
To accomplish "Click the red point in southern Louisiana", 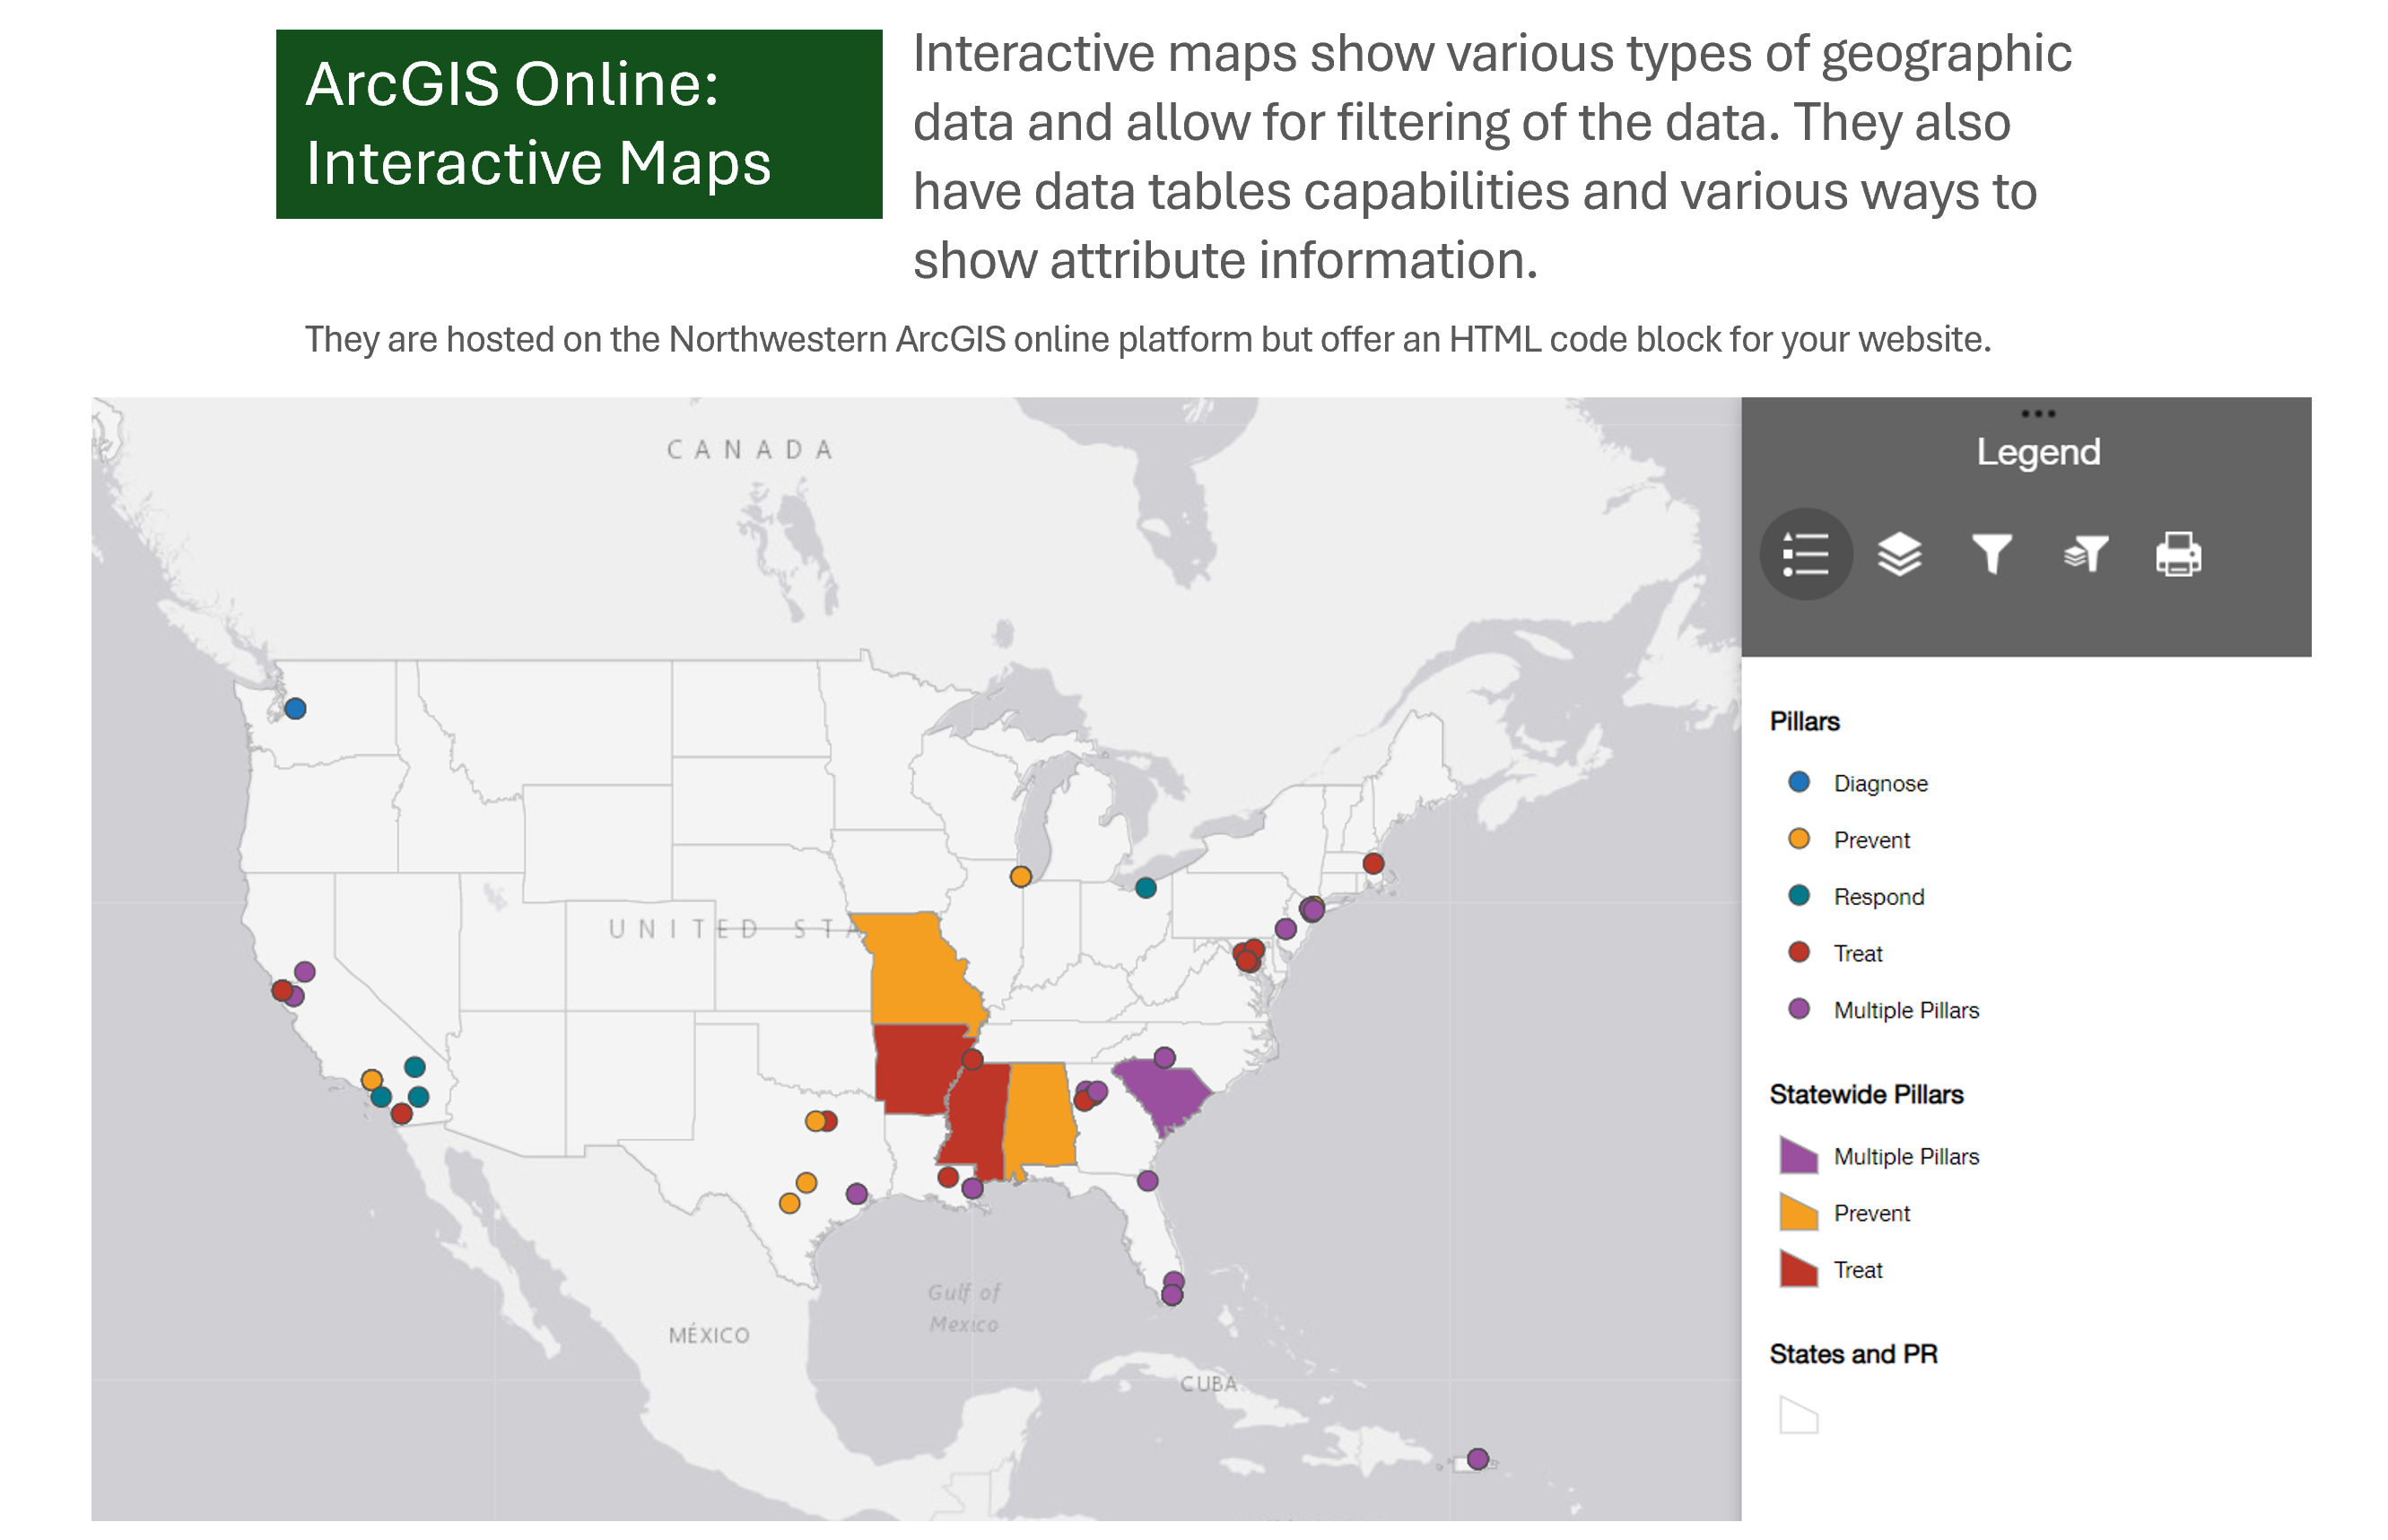I will [x=948, y=1177].
